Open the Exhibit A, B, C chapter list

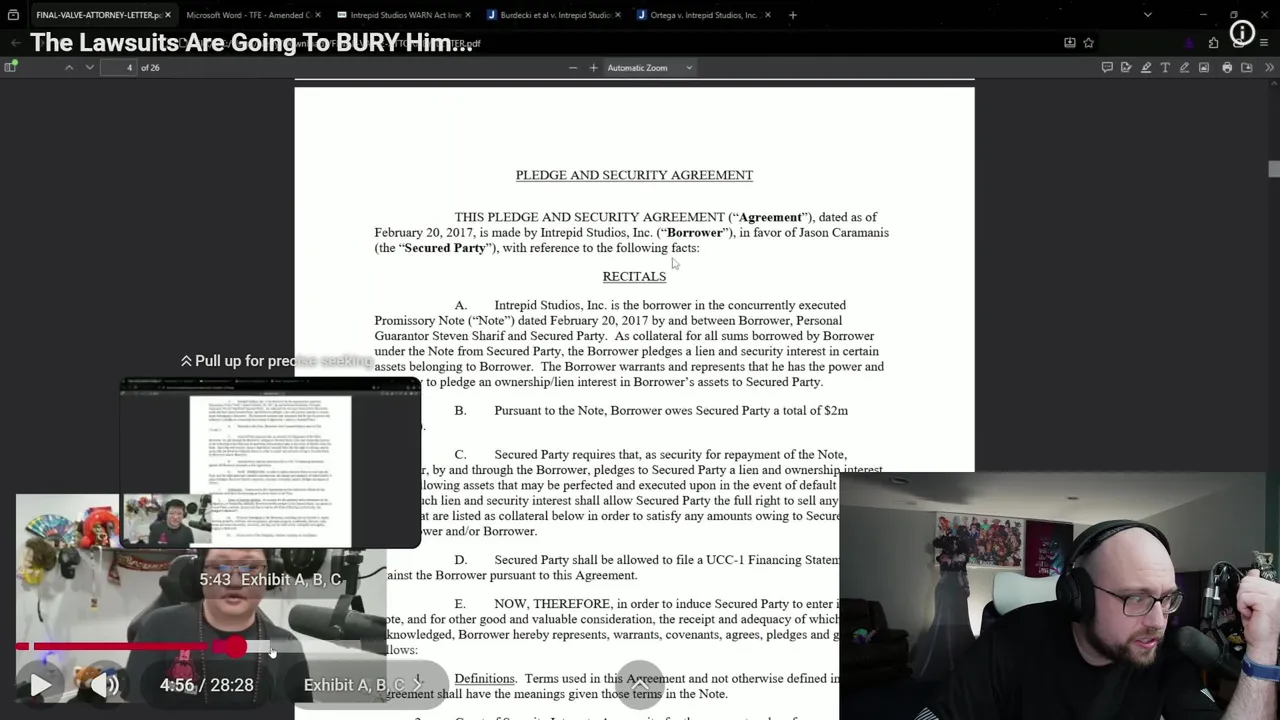363,685
